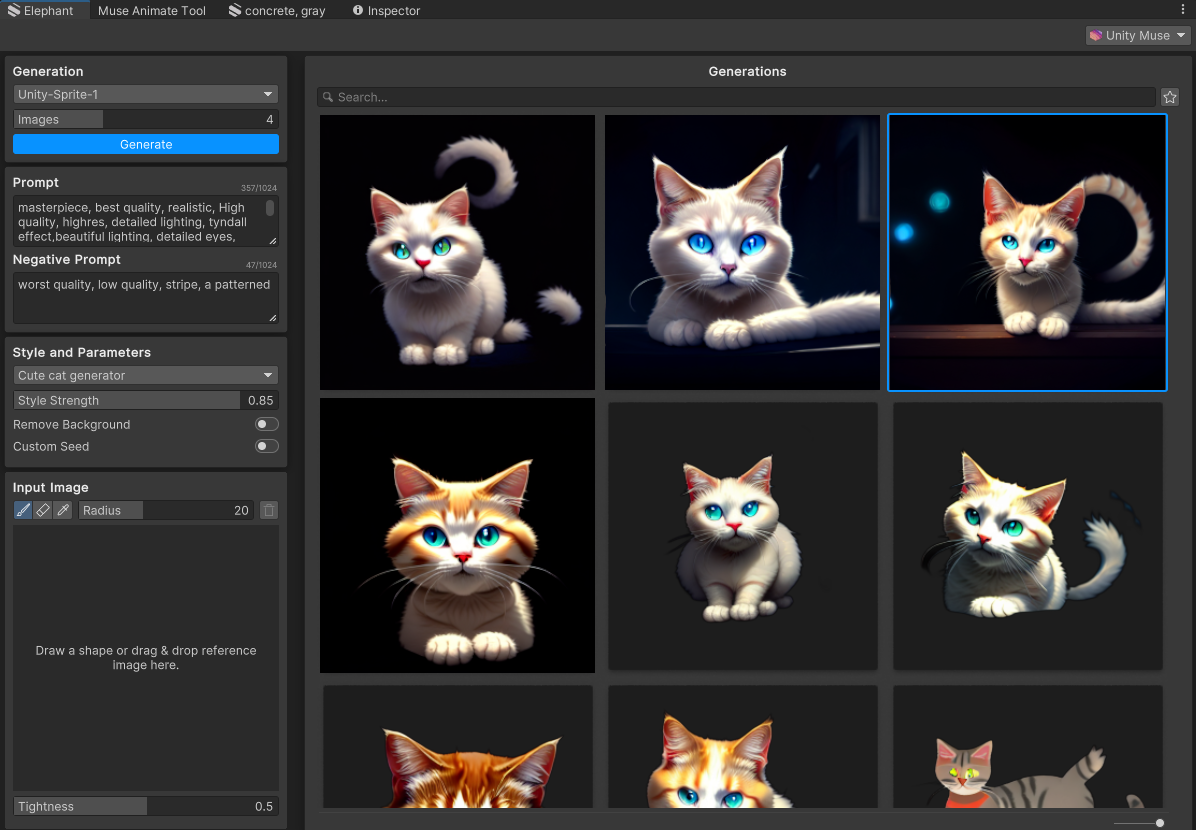The height and width of the screenshot is (830, 1196).
Task: Select the bottom-row orange cat ears thumbnail
Action: pos(458,746)
